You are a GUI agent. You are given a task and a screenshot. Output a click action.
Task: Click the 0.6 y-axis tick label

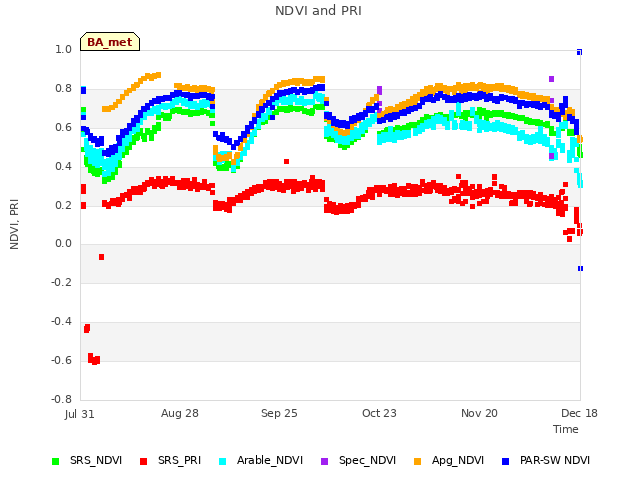click(x=63, y=127)
